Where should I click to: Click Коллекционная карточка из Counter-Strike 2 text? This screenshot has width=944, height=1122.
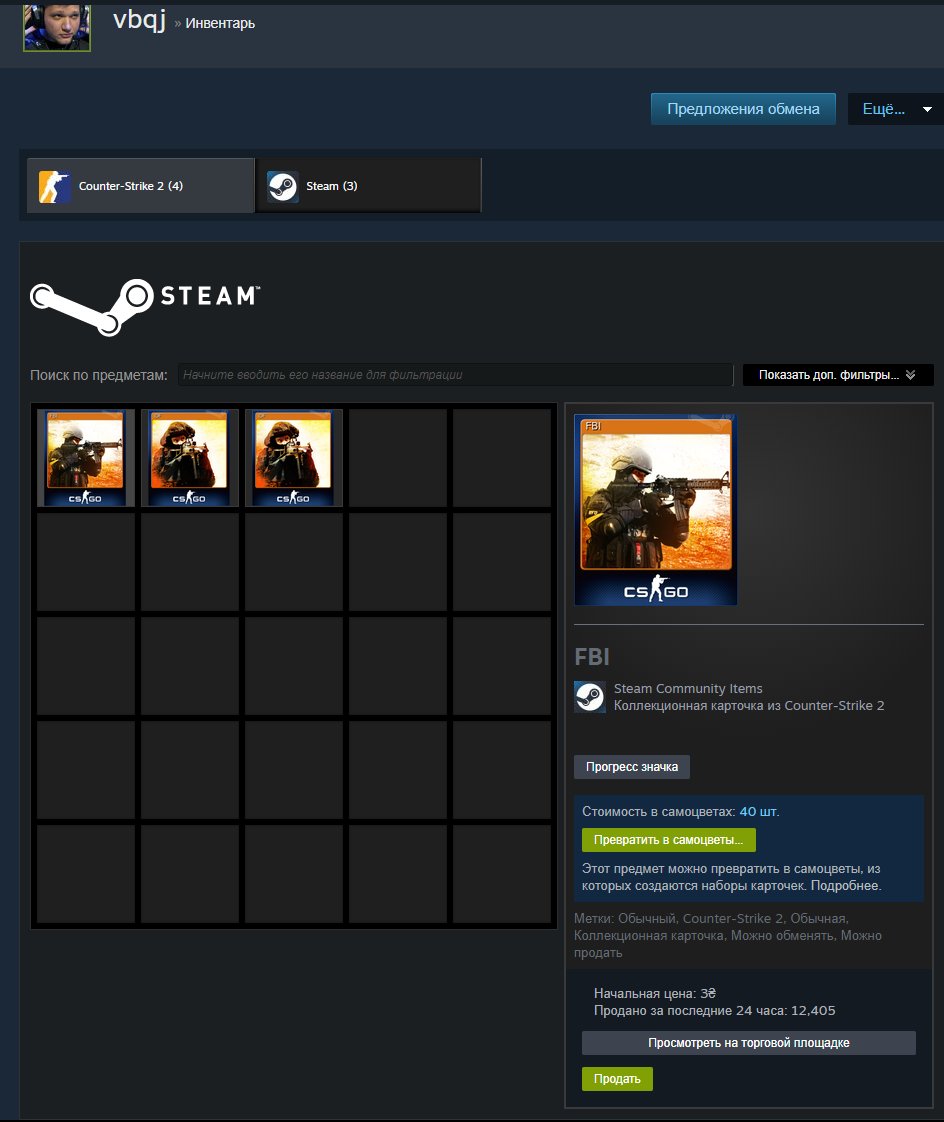[x=749, y=706]
